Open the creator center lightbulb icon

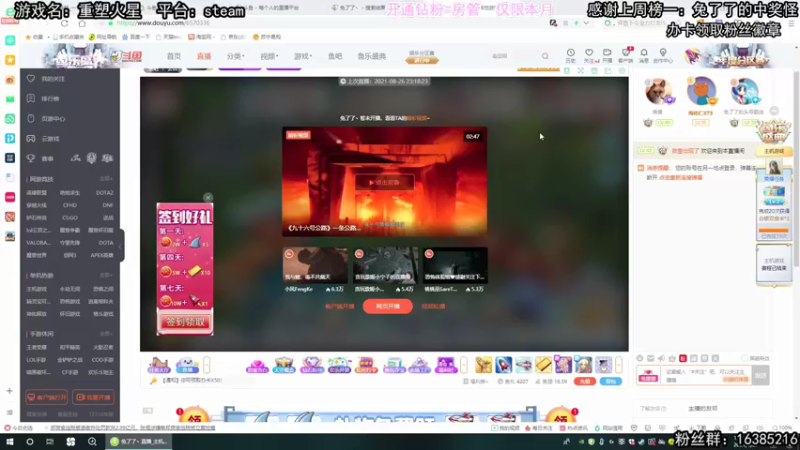point(663,53)
